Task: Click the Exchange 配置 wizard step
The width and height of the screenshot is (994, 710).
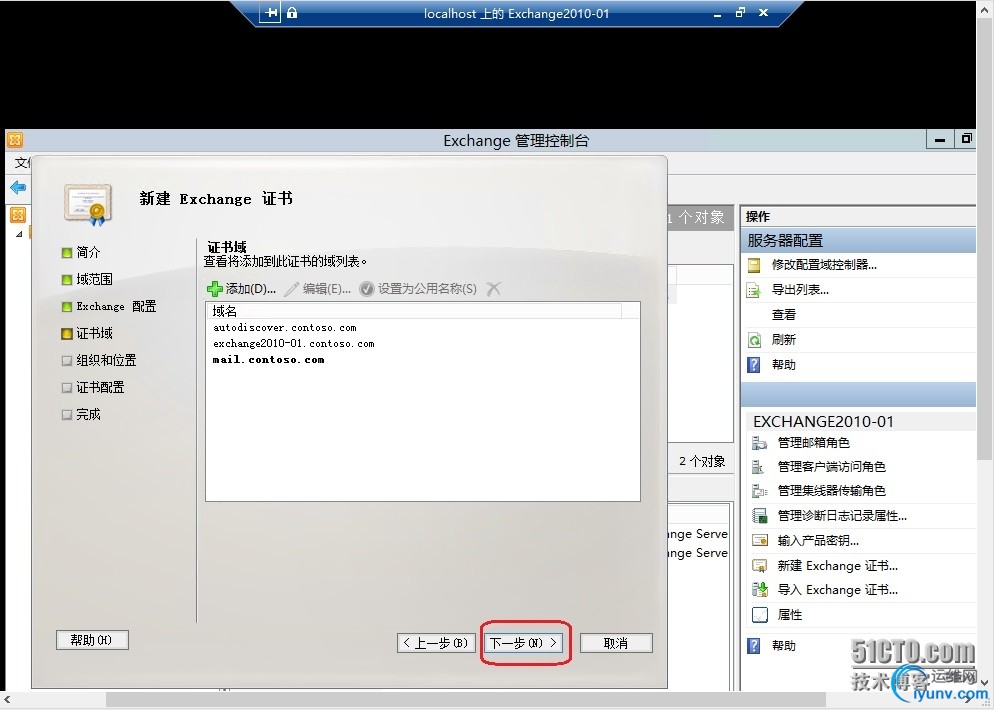Action: [x=108, y=306]
